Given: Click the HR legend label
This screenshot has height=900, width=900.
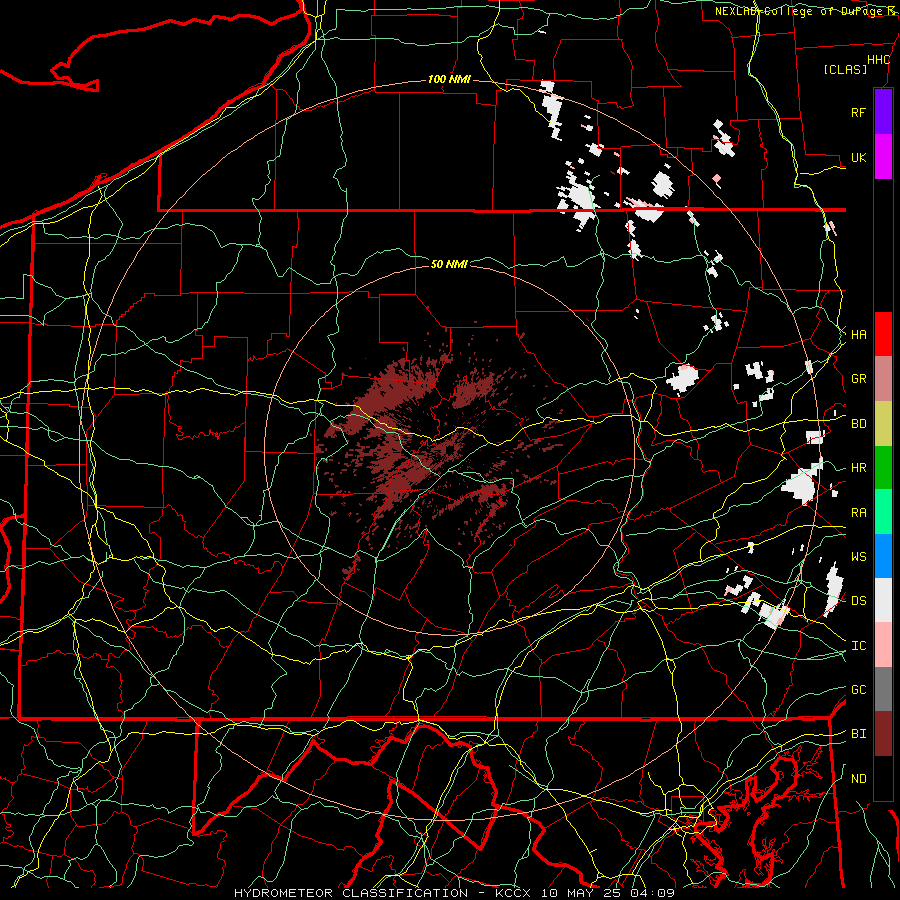Looking at the screenshot, I should tap(858, 467).
